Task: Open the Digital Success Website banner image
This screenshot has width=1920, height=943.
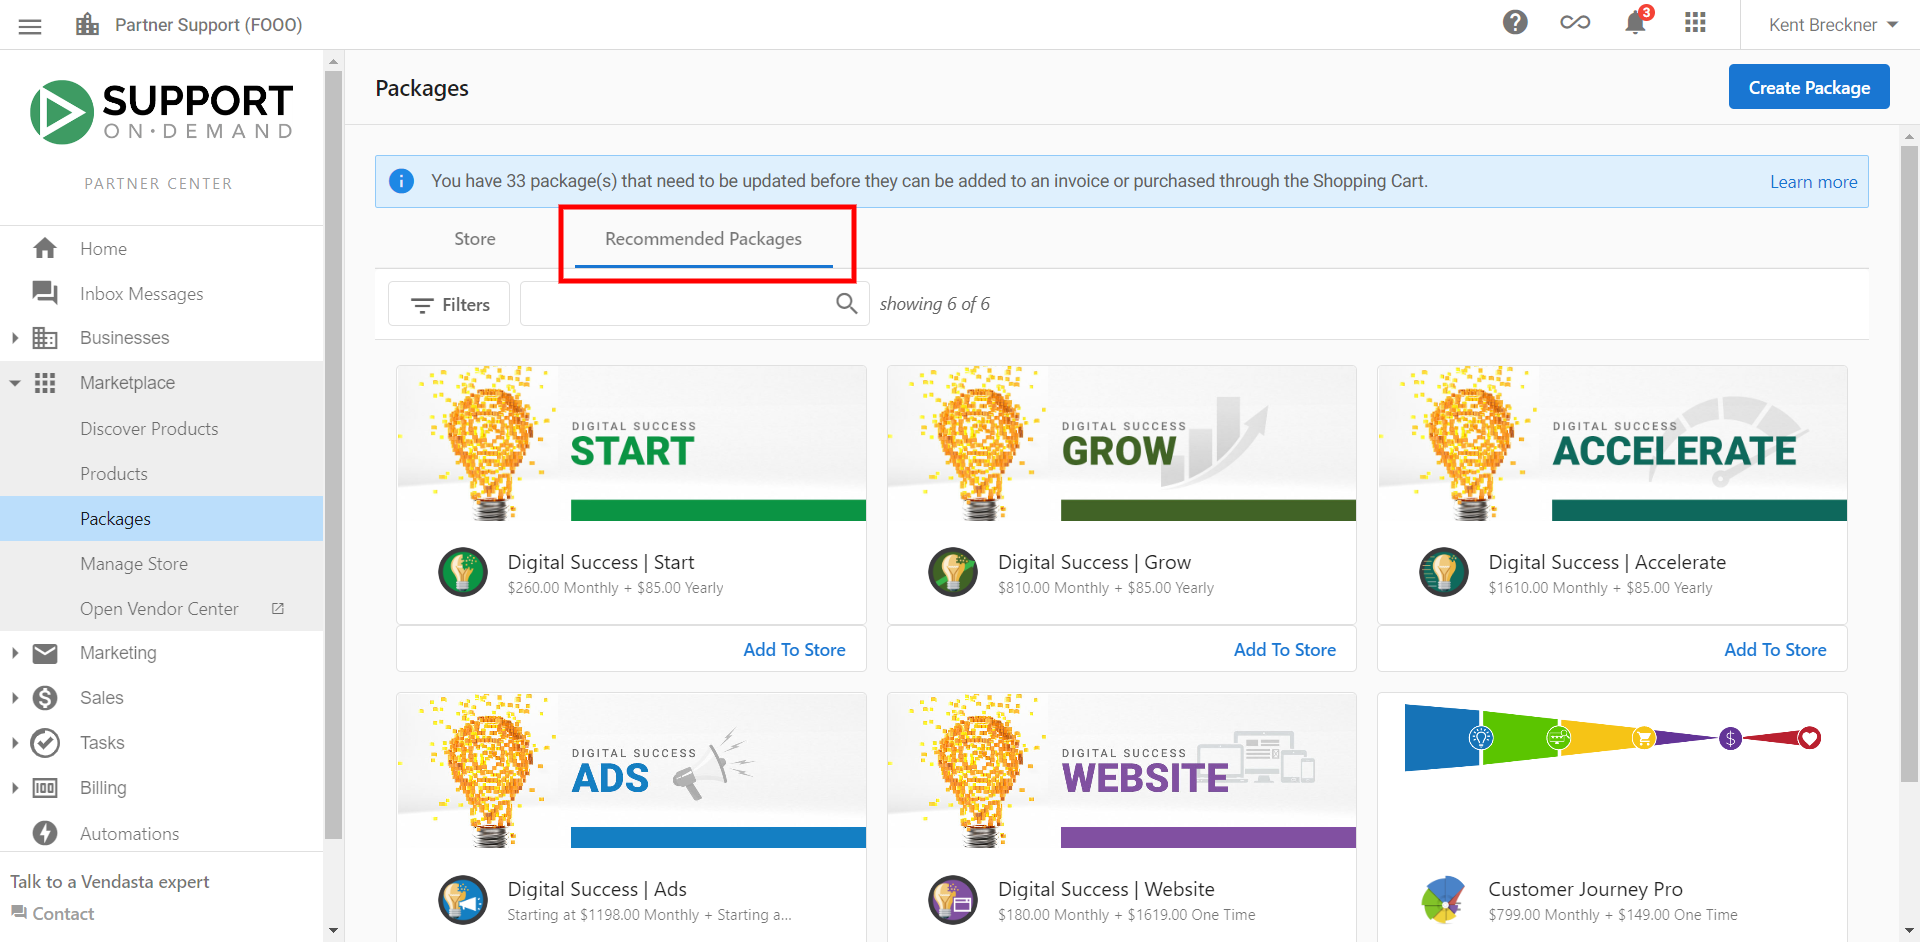Action: pyautogui.click(x=1121, y=770)
